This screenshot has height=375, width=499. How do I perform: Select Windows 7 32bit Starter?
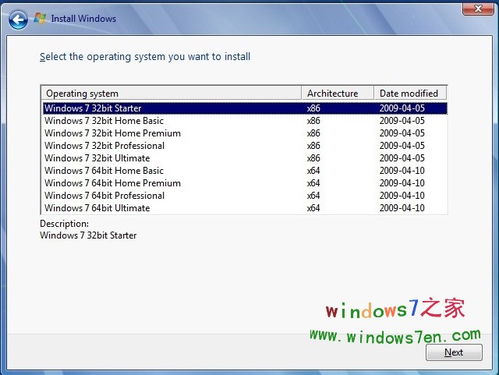pos(245,108)
